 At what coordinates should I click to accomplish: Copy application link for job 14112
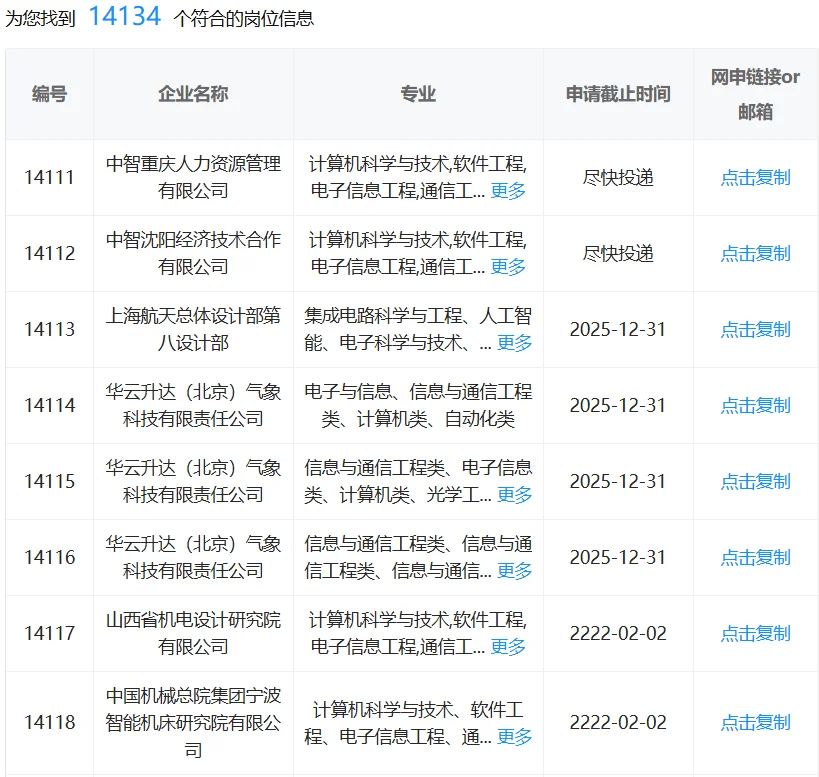coord(755,254)
